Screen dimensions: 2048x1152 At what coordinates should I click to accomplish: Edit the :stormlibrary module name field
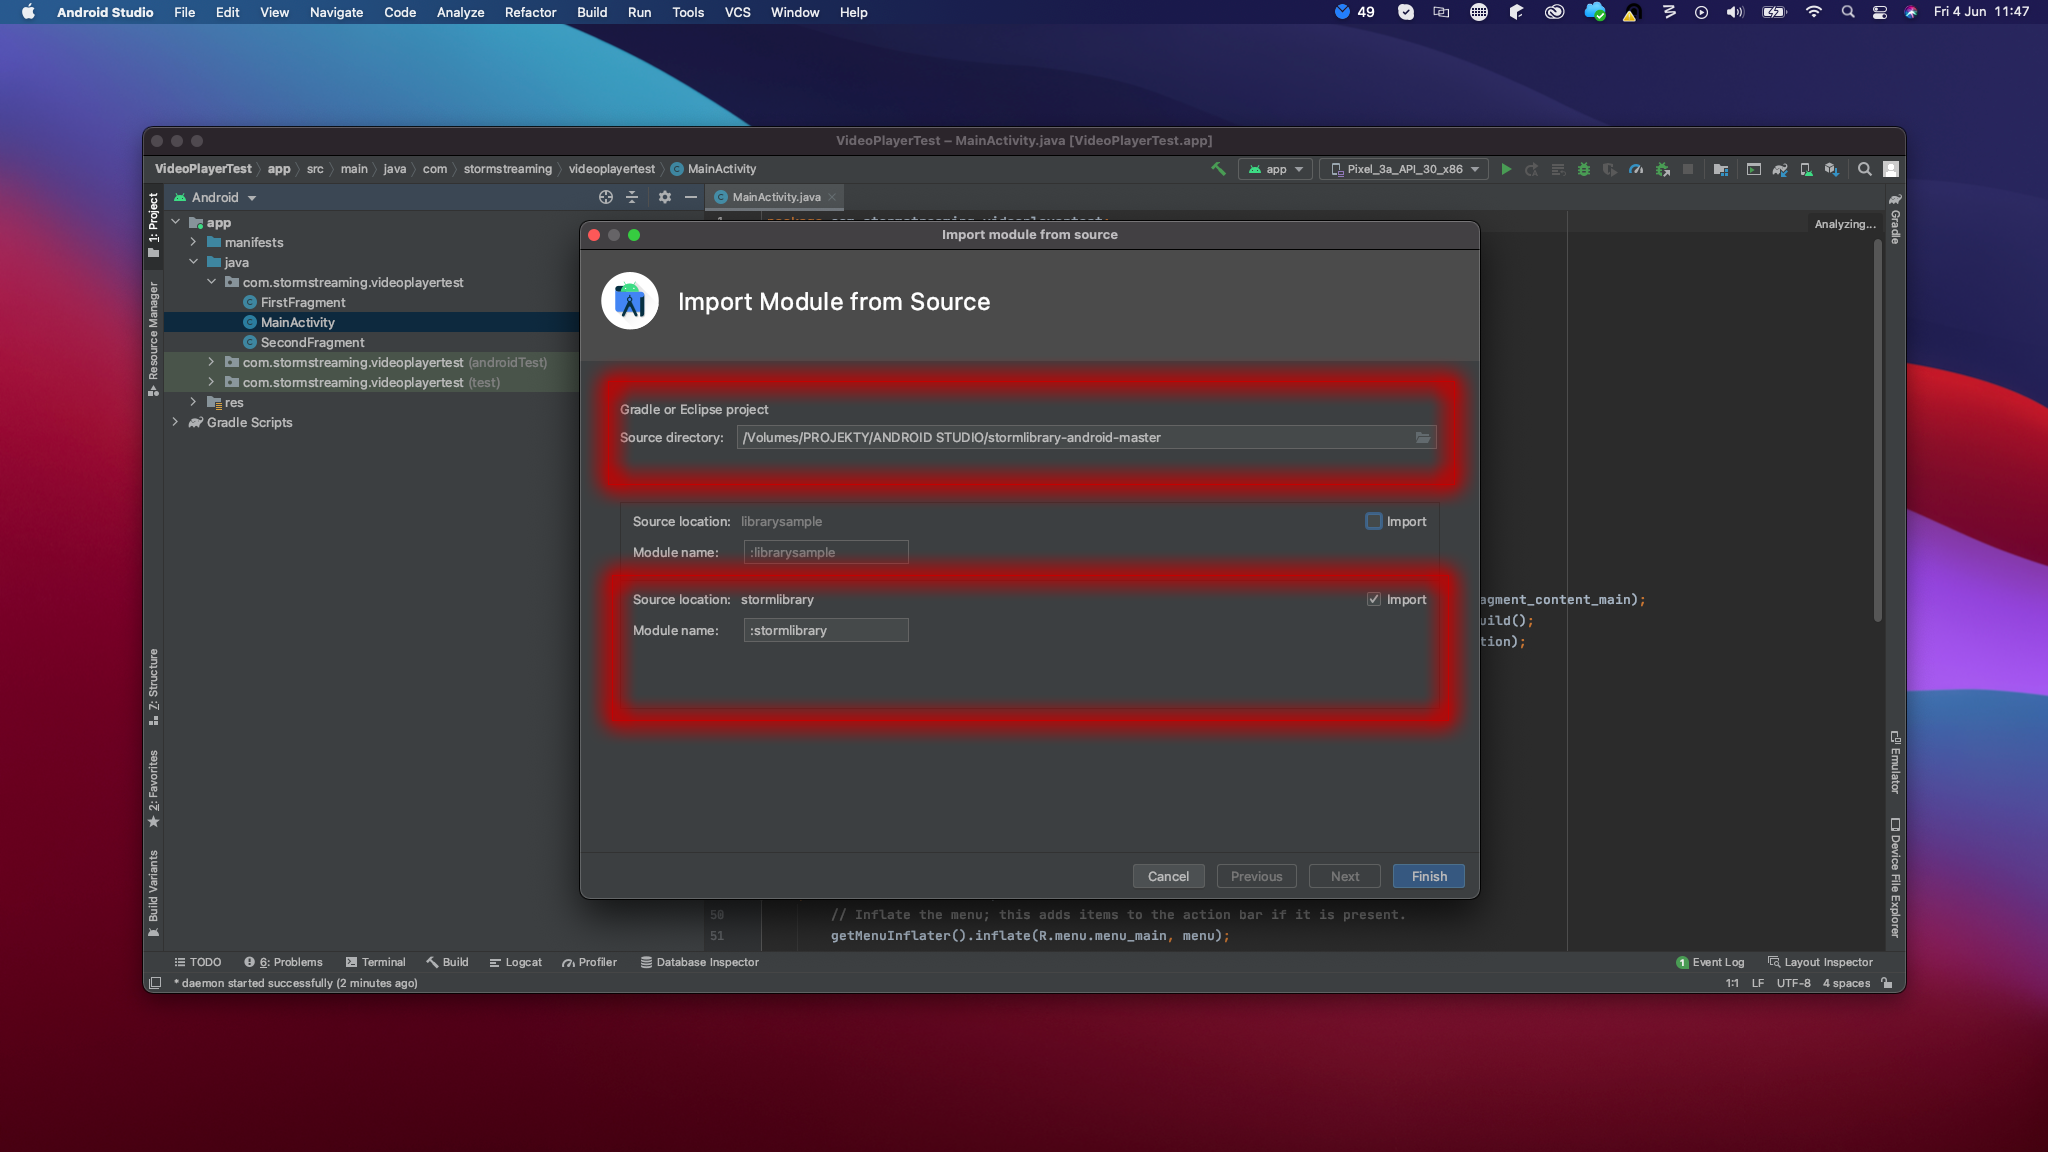point(826,630)
